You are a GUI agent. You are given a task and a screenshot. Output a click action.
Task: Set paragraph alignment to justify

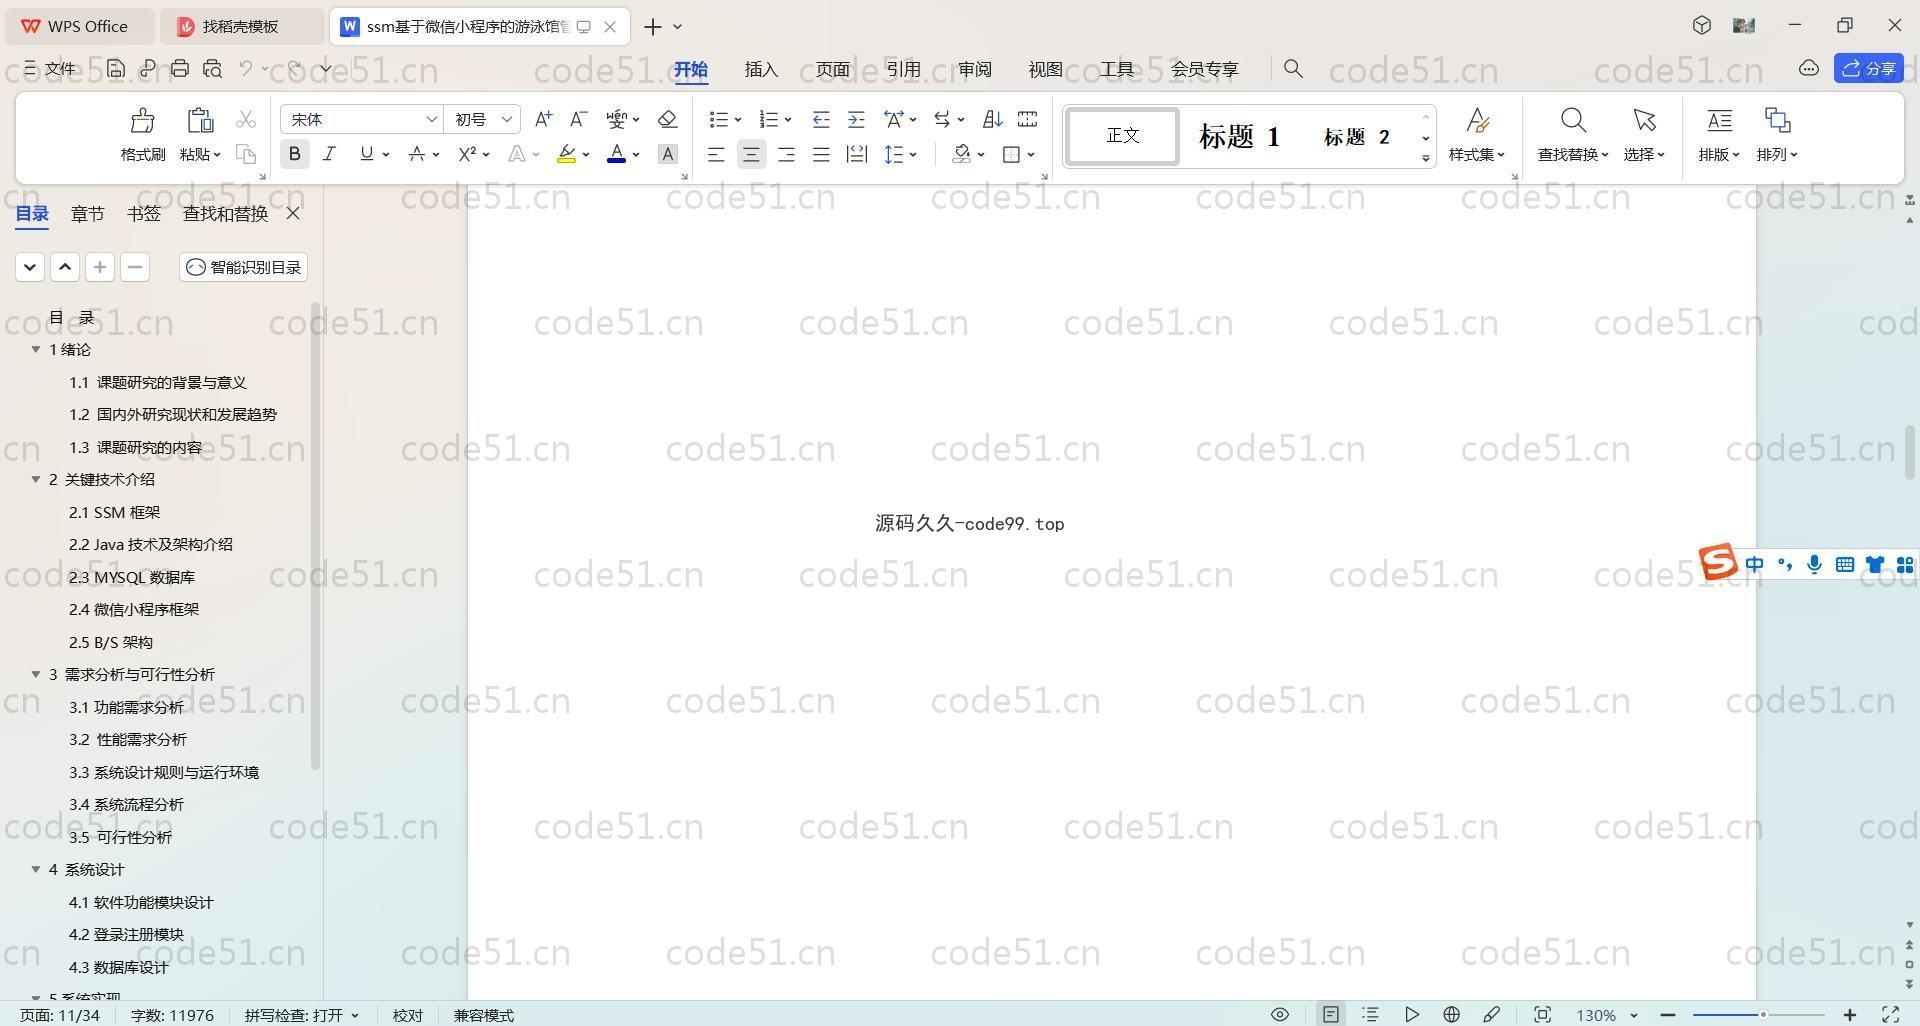(821, 154)
